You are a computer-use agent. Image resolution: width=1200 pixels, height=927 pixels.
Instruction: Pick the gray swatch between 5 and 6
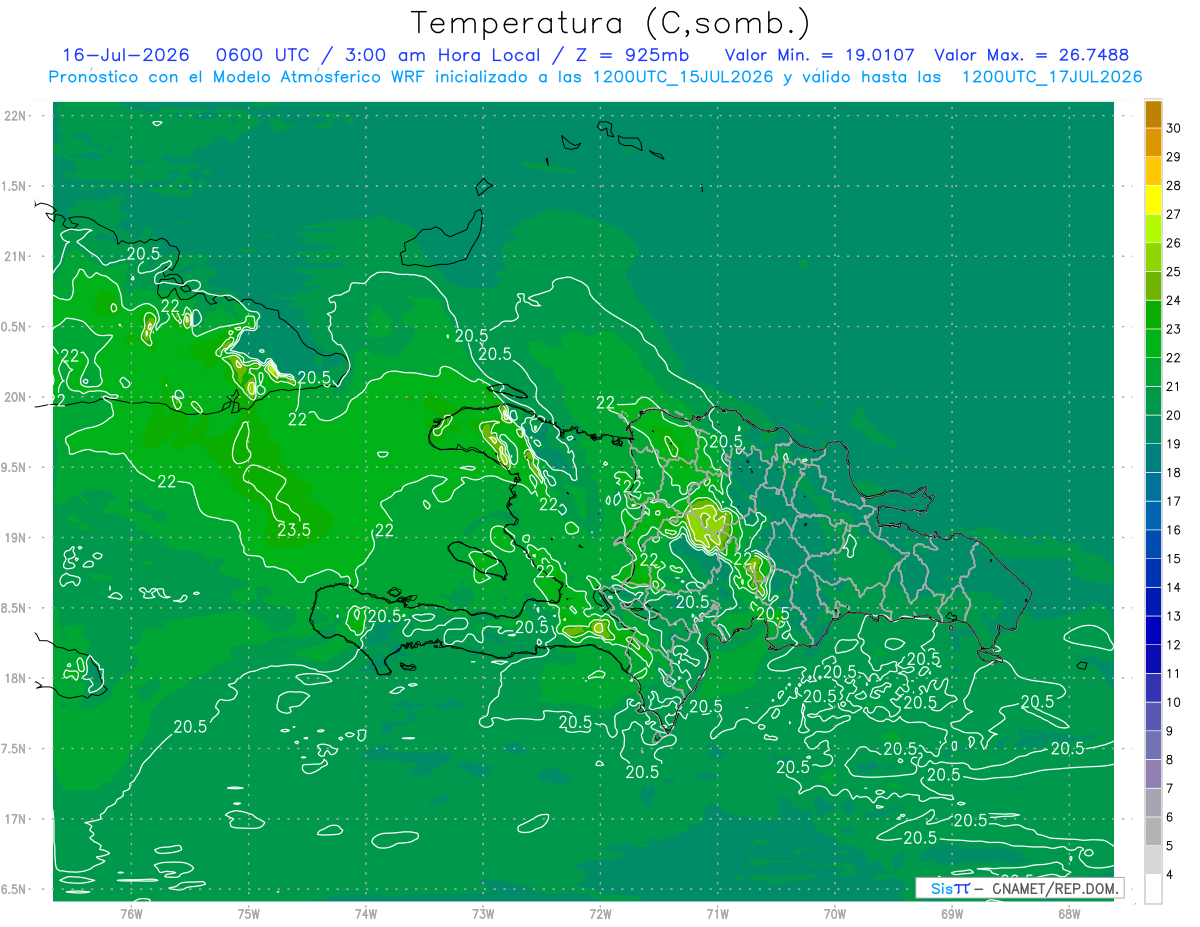click(1153, 831)
